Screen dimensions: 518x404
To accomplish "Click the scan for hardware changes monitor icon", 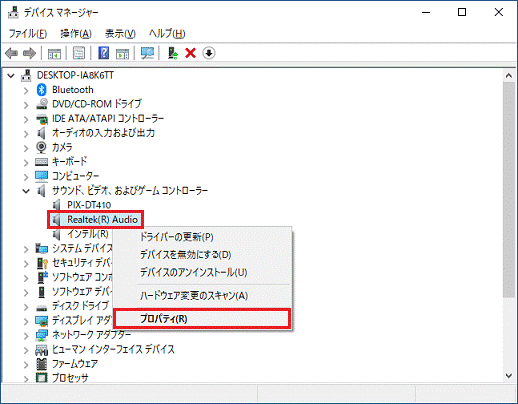I will 147,53.
